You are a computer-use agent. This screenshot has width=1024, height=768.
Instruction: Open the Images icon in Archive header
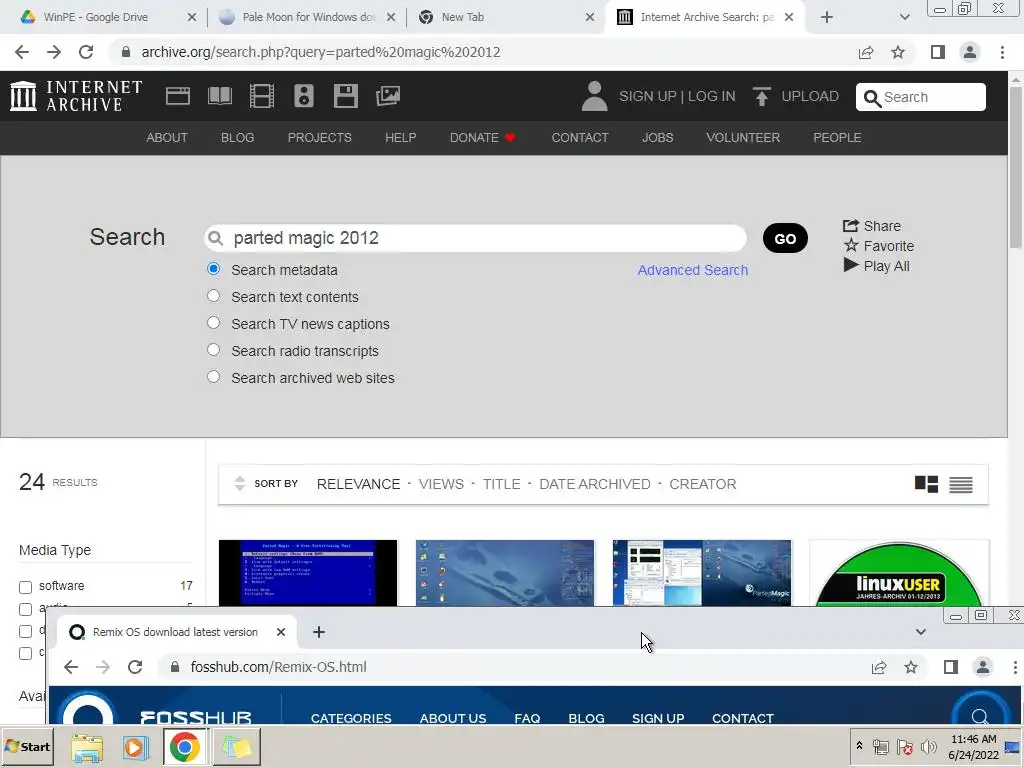pyautogui.click(x=388, y=96)
